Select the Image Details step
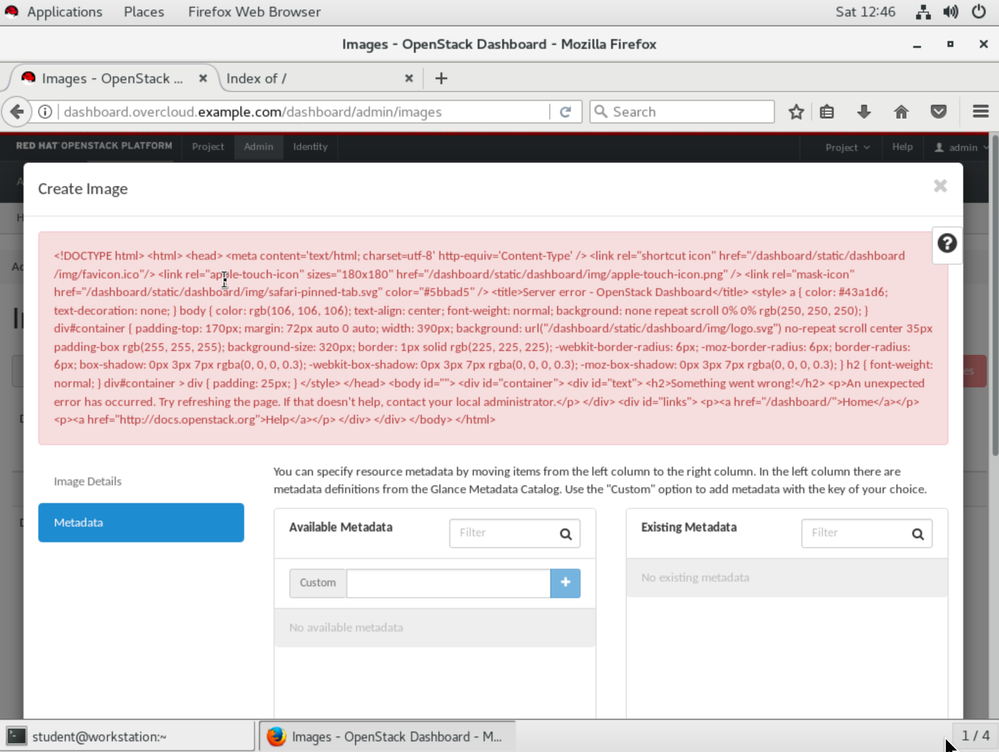 pyautogui.click(x=88, y=481)
